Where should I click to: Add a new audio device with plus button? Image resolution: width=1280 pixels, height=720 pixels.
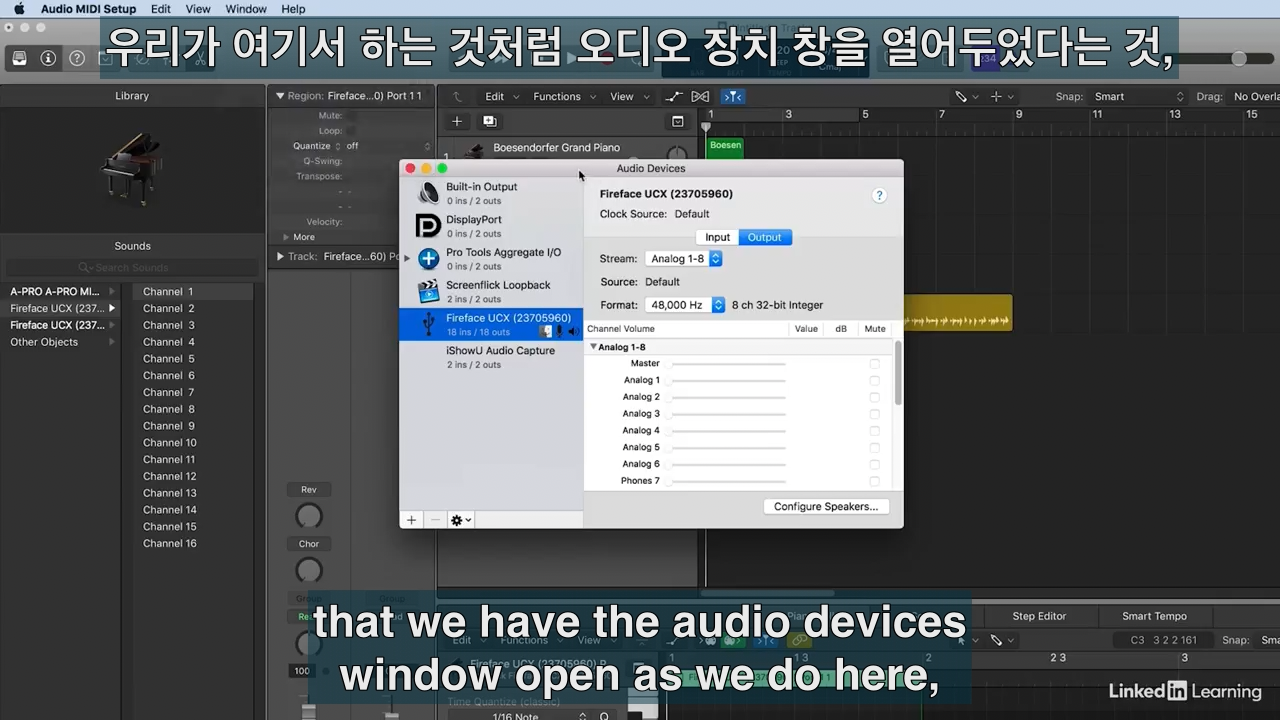411,520
